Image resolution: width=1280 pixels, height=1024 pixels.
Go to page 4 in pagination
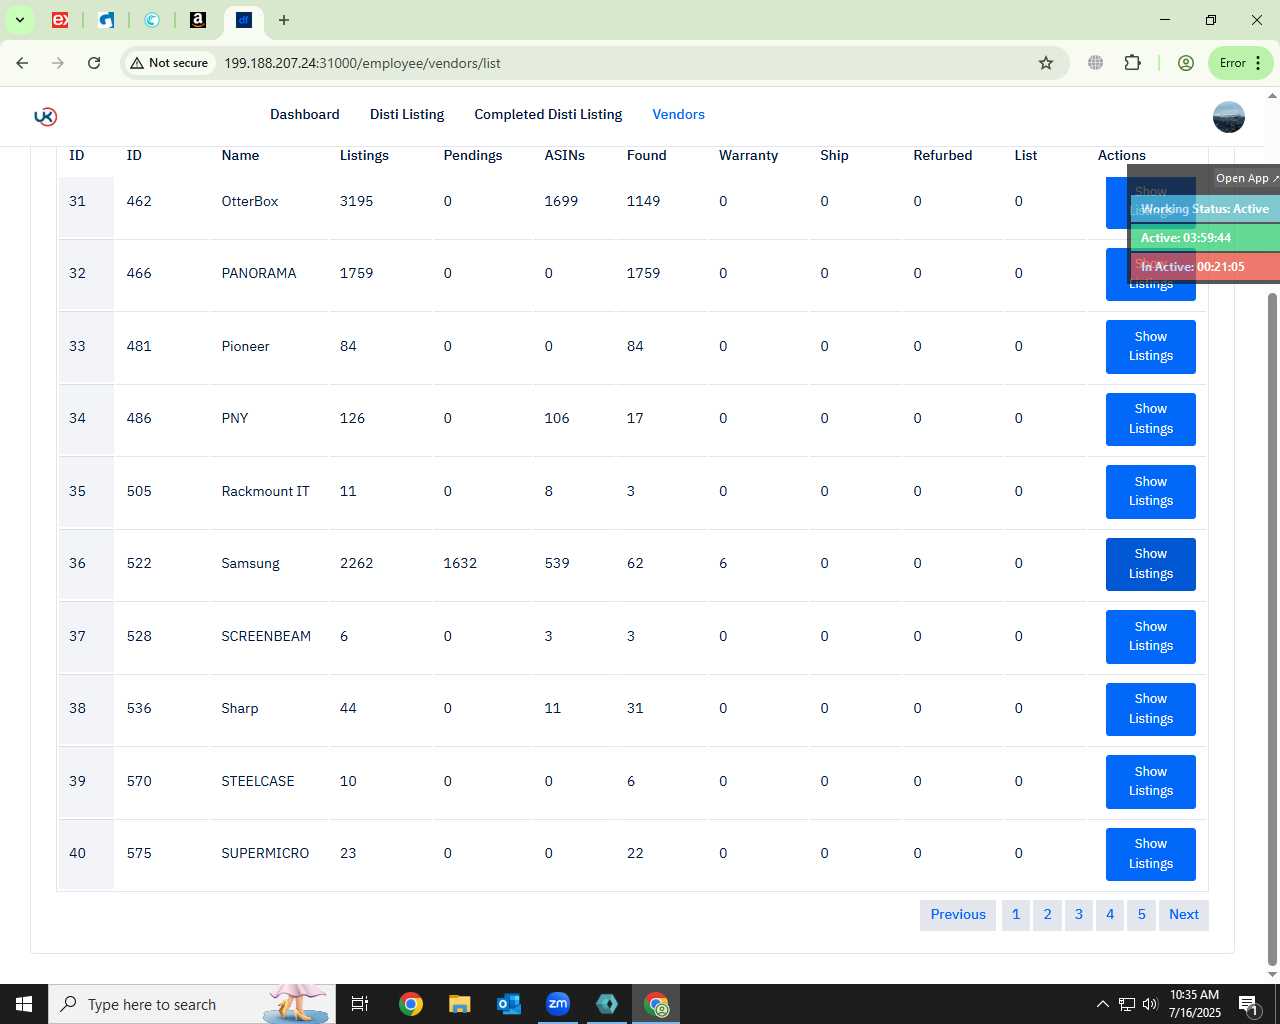tap(1110, 914)
